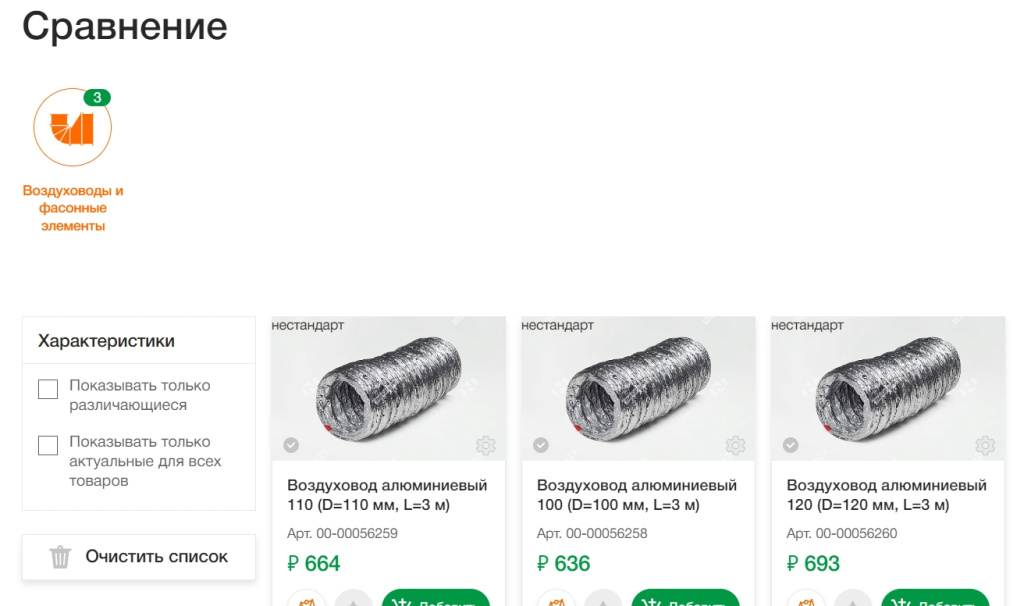Click the gear icon on the 100 mm duct image
The height and width of the screenshot is (606, 1024).
pyautogui.click(x=735, y=445)
